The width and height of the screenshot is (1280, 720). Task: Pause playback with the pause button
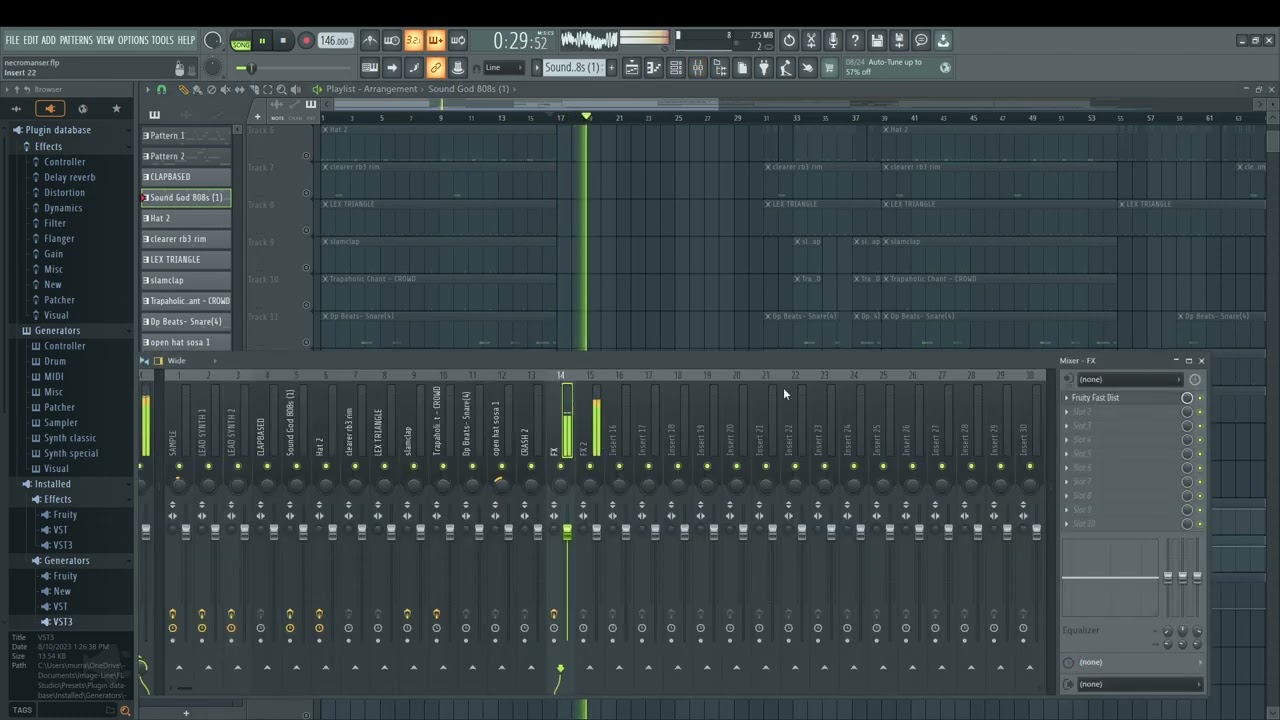(262, 42)
